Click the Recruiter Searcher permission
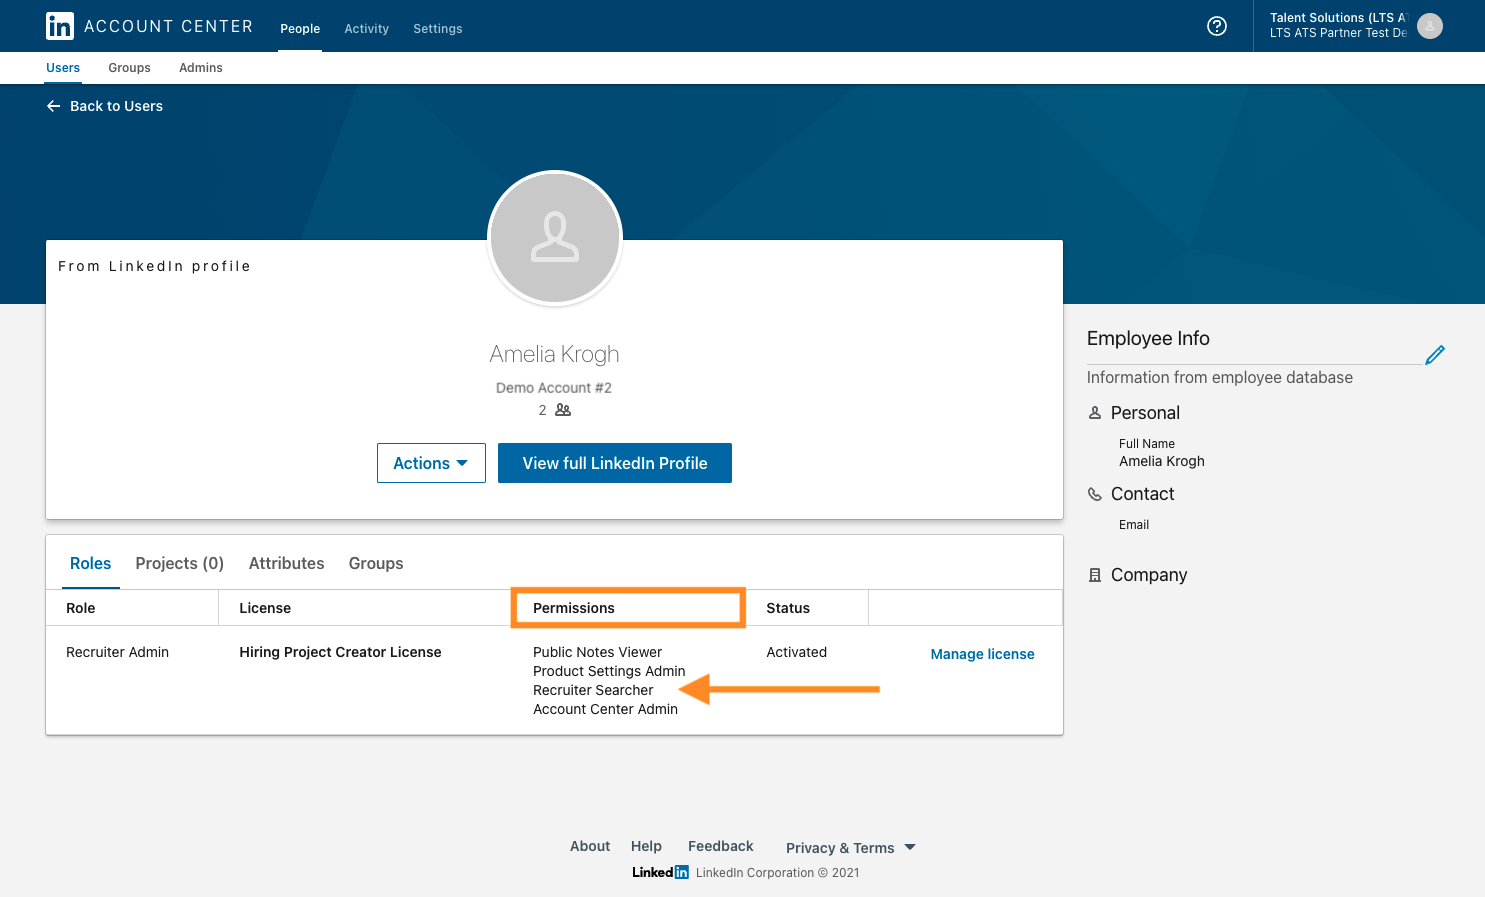1485x897 pixels. [x=593, y=690]
